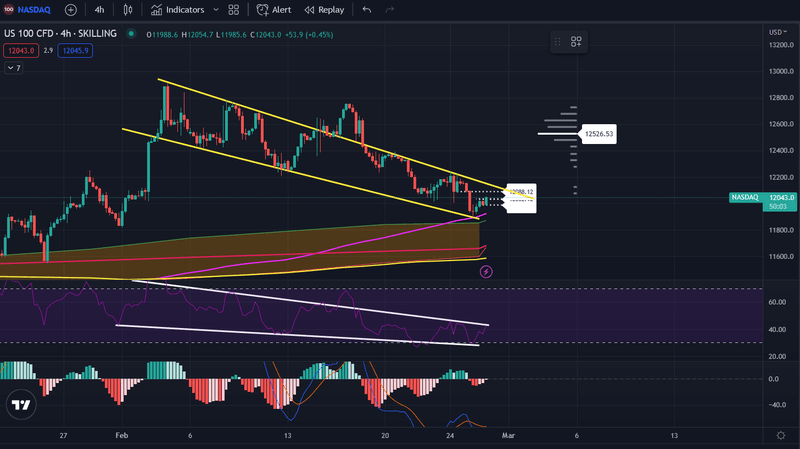Click the blue buy price 12045.9
This screenshot has height=449, width=800.
point(75,51)
